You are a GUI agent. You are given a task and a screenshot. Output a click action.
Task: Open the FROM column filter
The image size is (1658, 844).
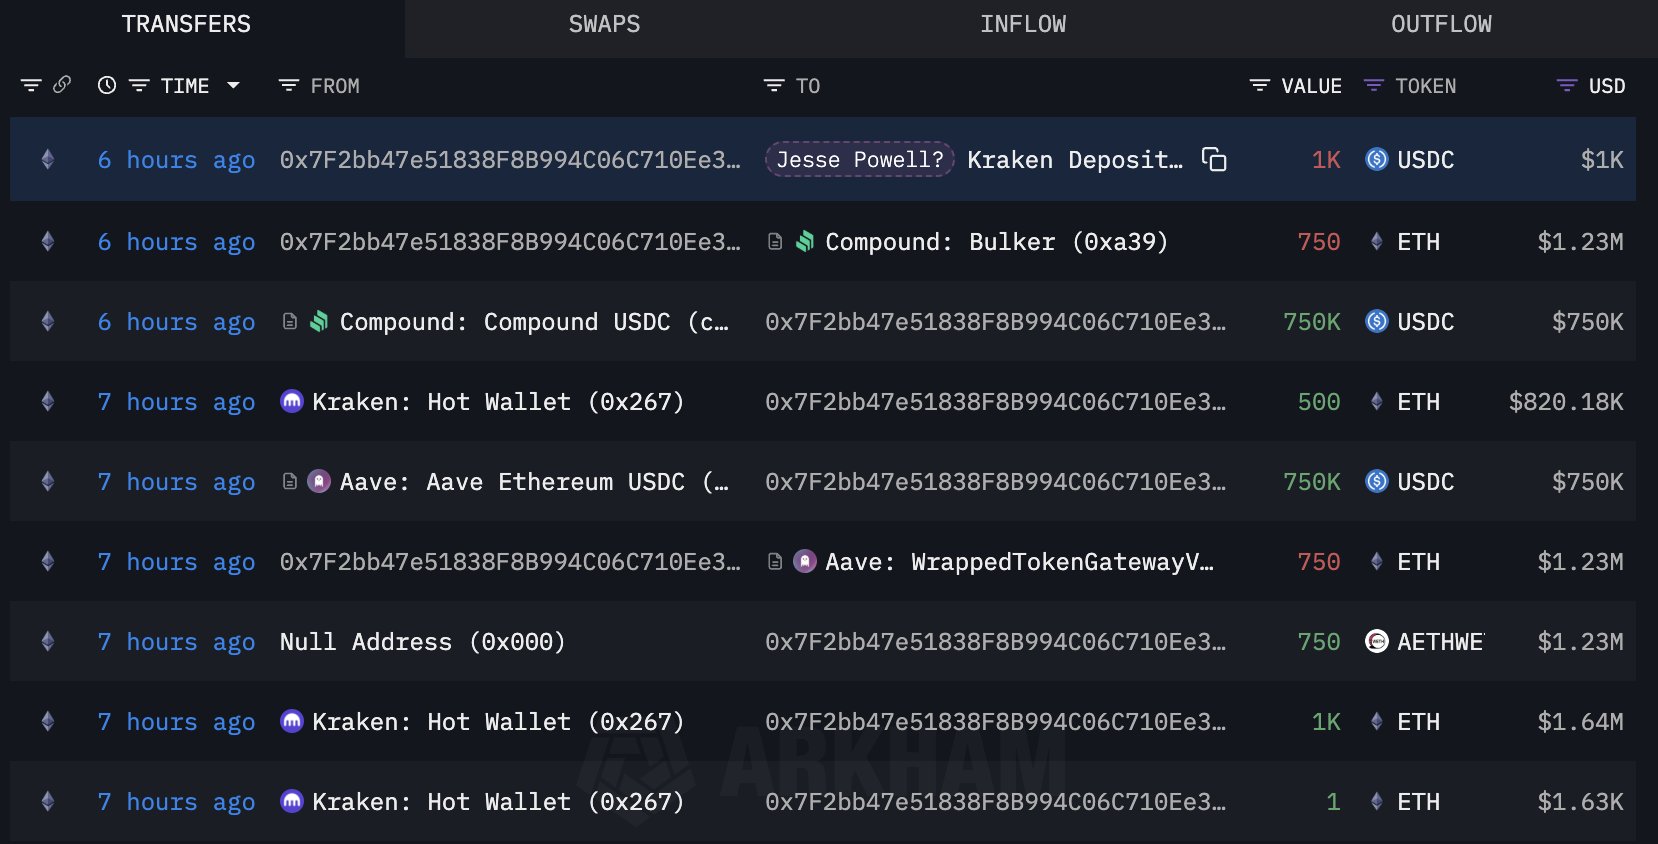pyautogui.click(x=289, y=86)
